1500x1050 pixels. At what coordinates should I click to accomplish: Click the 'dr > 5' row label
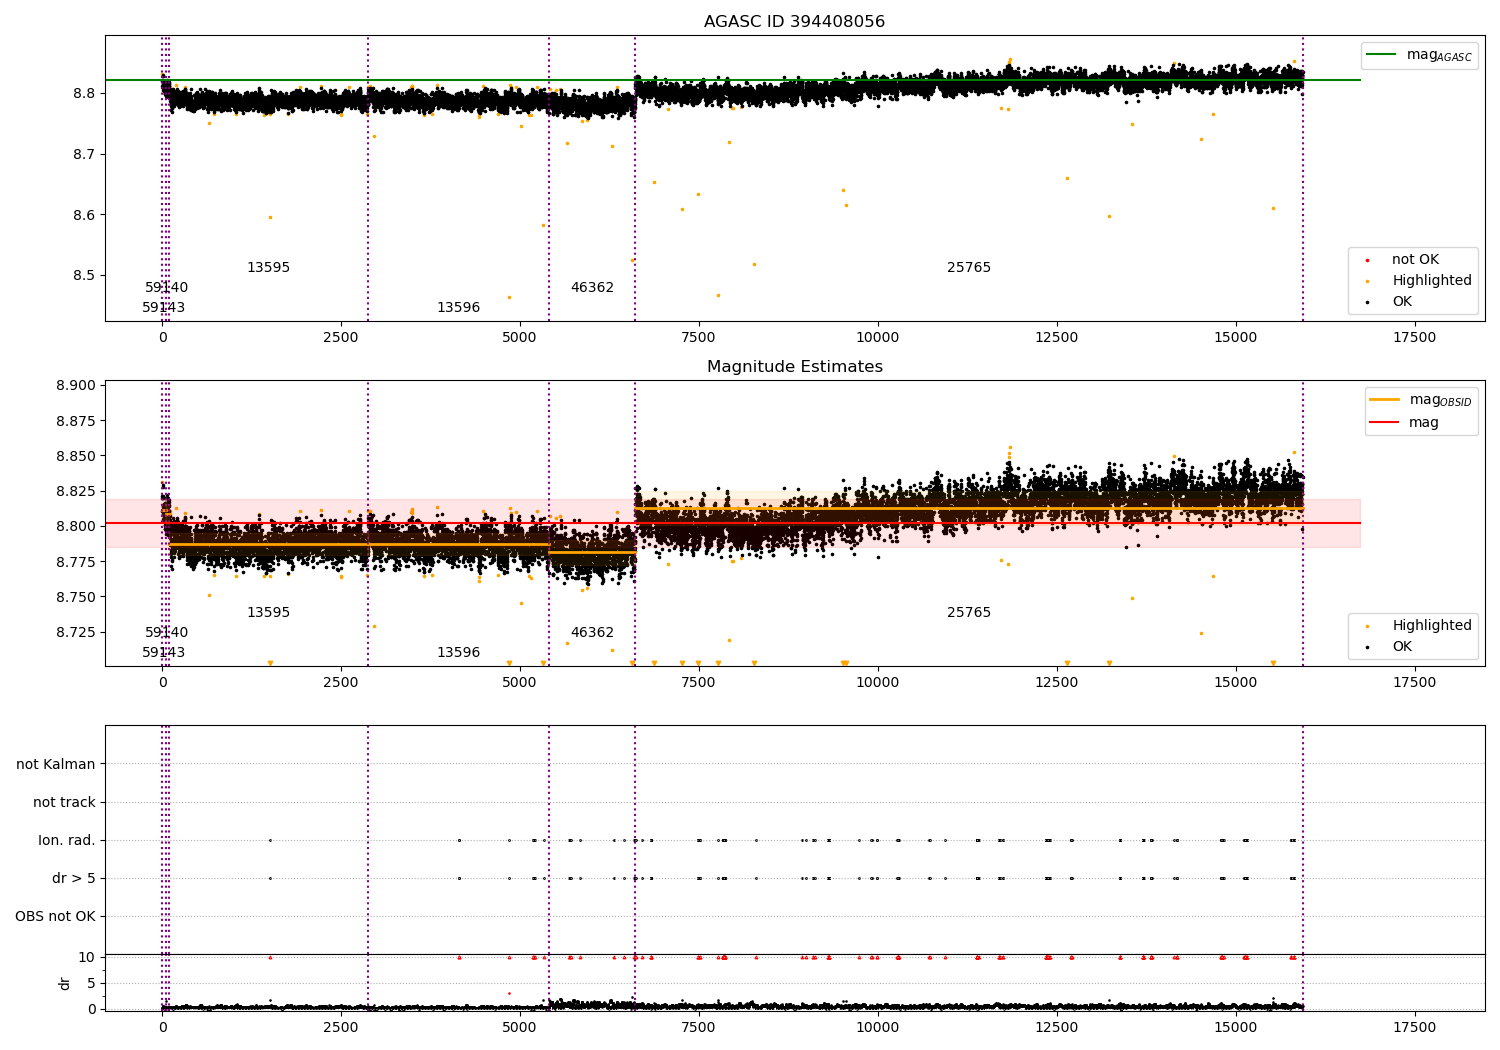click(x=74, y=879)
